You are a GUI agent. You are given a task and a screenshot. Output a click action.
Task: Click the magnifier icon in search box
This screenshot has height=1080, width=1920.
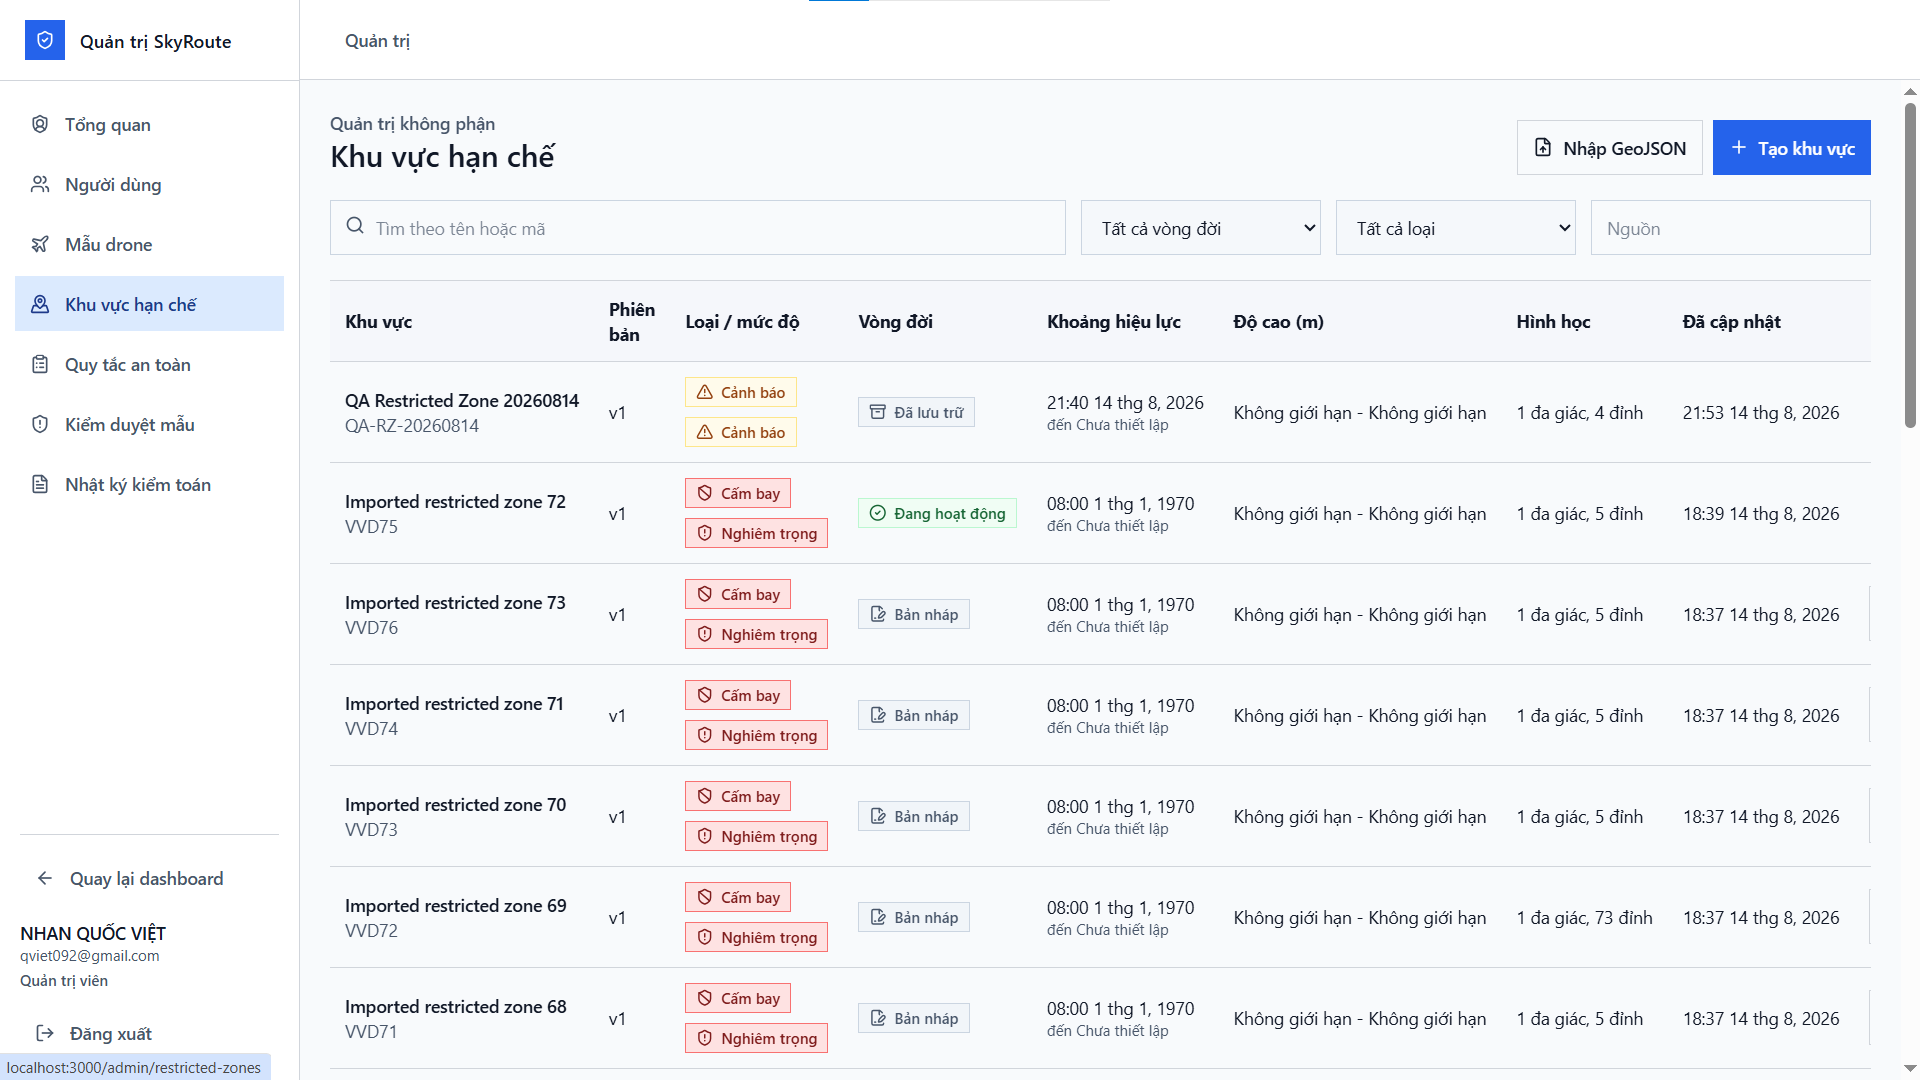click(x=355, y=226)
